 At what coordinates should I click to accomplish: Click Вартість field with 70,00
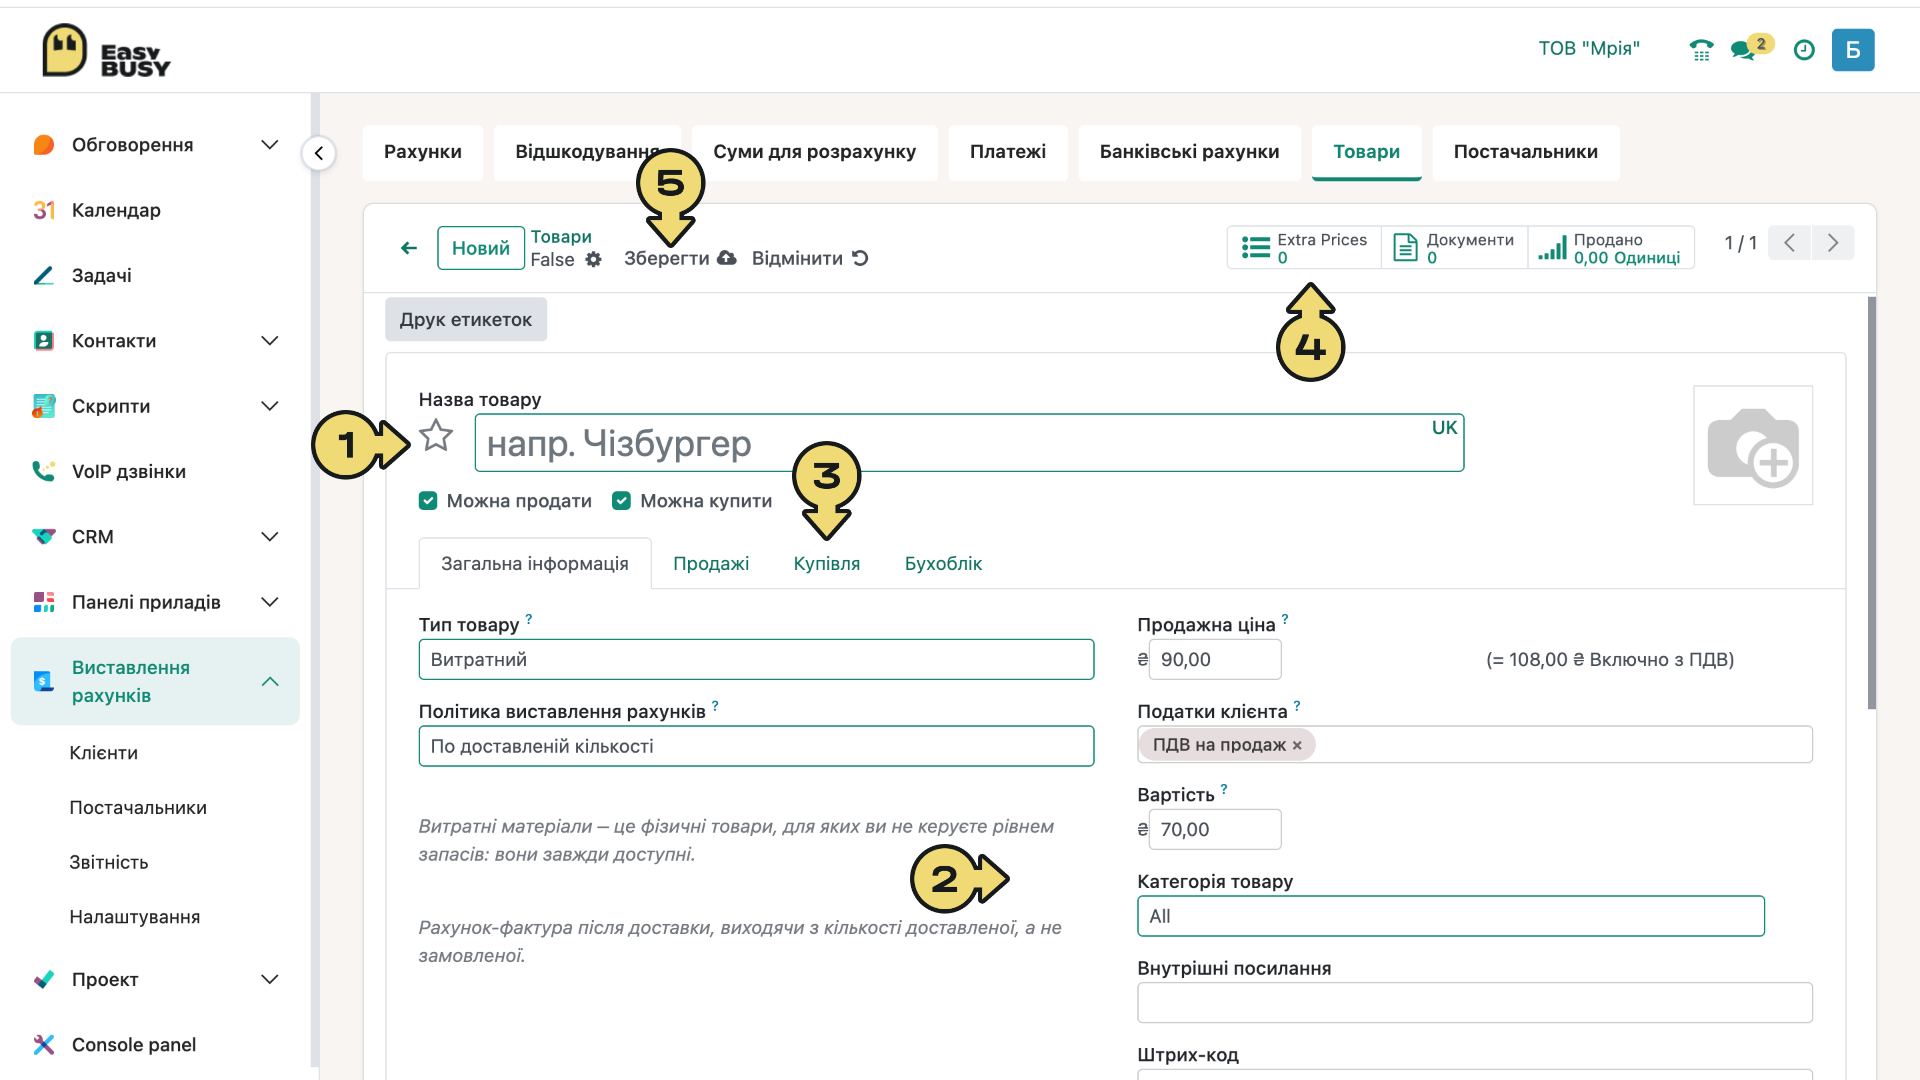point(1215,830)
